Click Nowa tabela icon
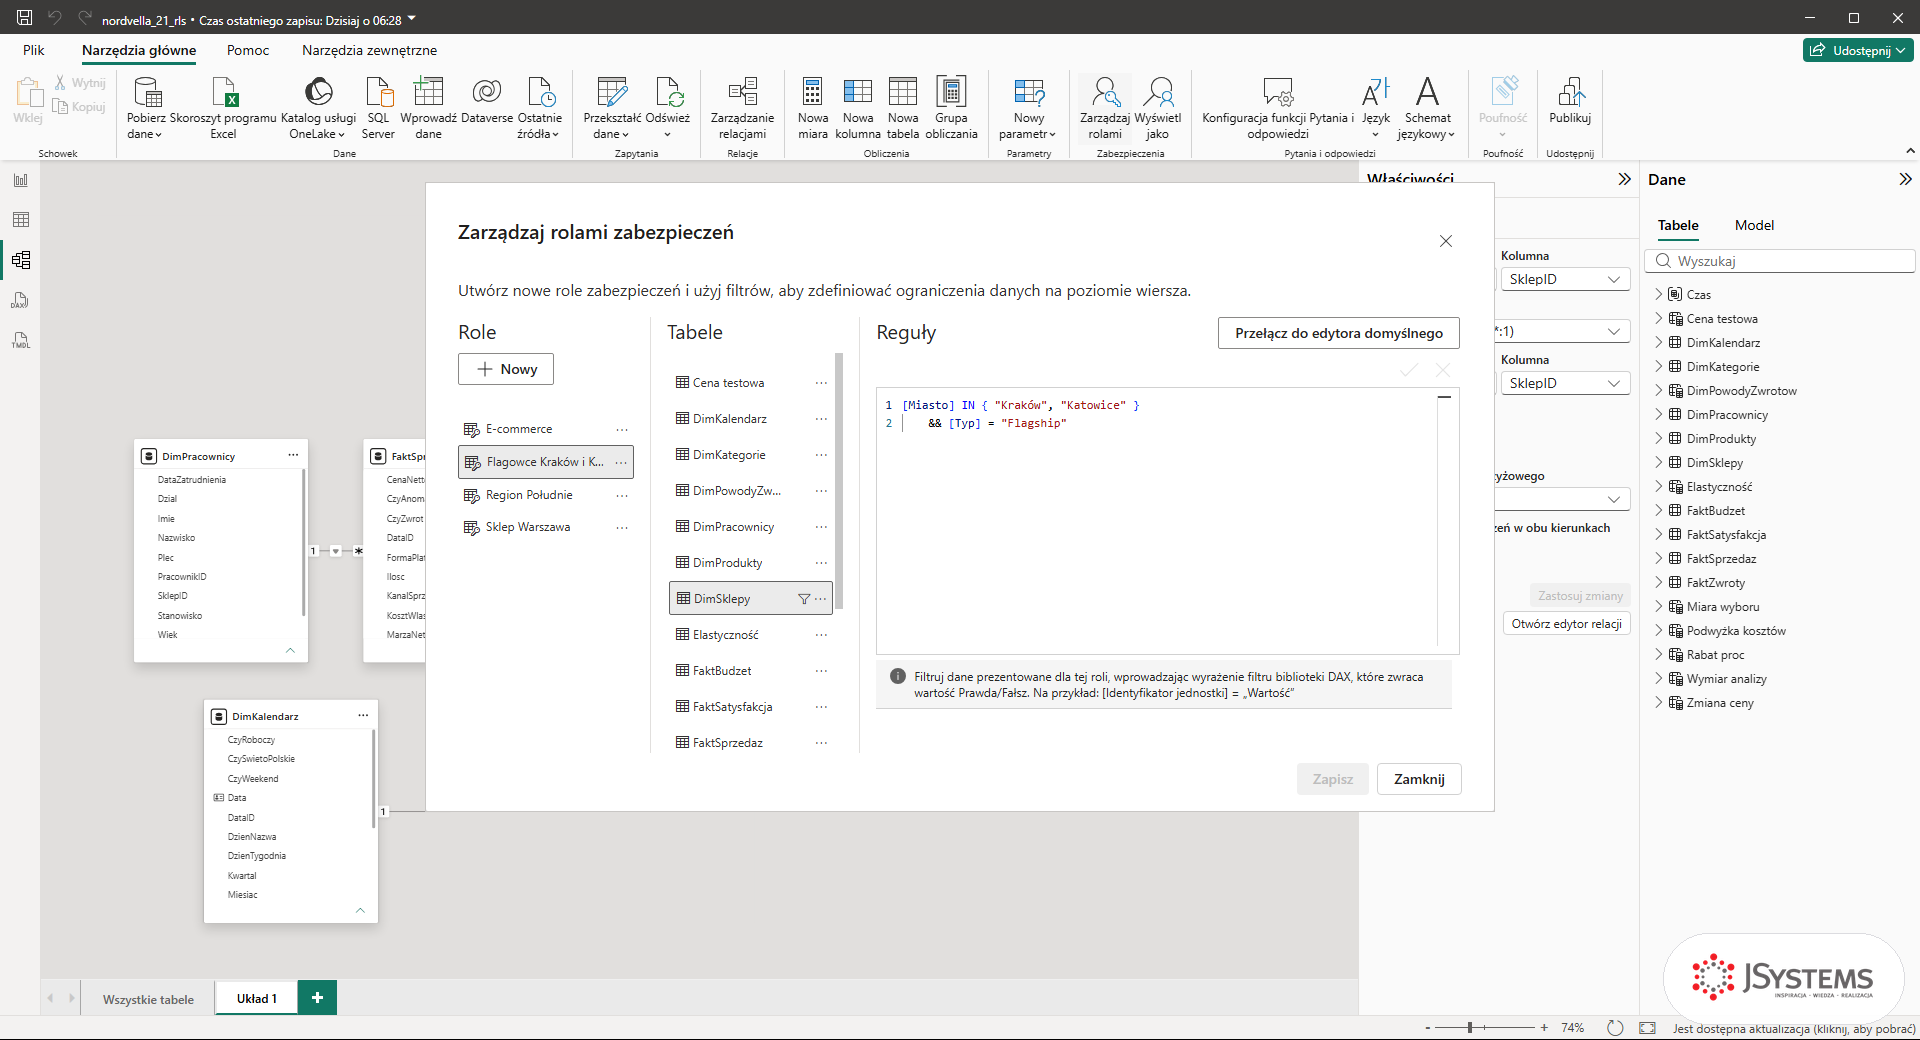The height and width of the screenshot is (1040, 1920). coord(903,108)
